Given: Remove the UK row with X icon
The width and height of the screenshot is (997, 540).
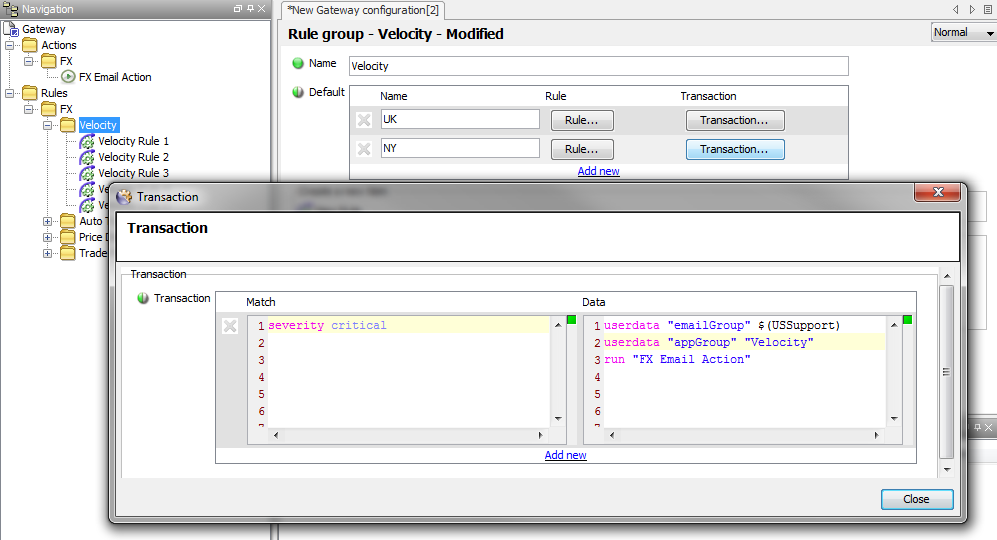Looking at the screenshot, I should (364, 120).
